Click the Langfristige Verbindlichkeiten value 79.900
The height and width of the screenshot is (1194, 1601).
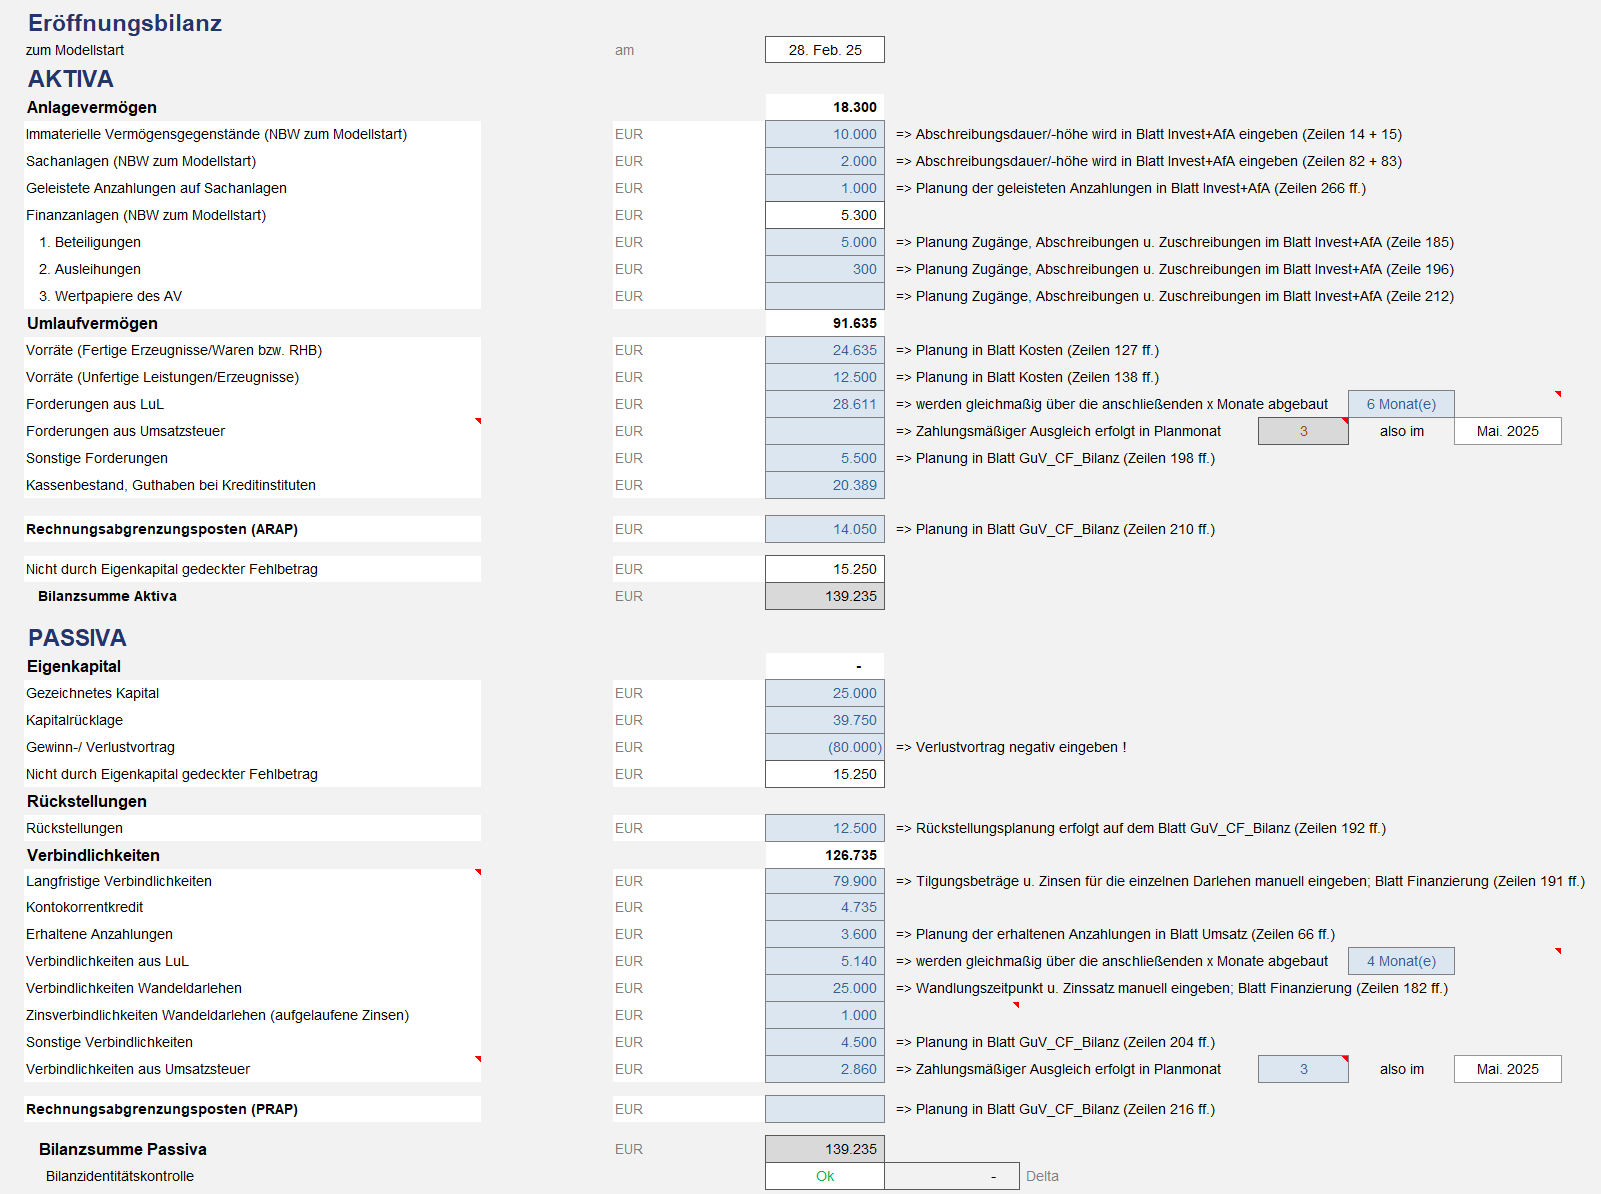pyautogui.click(x=825, y=881)
